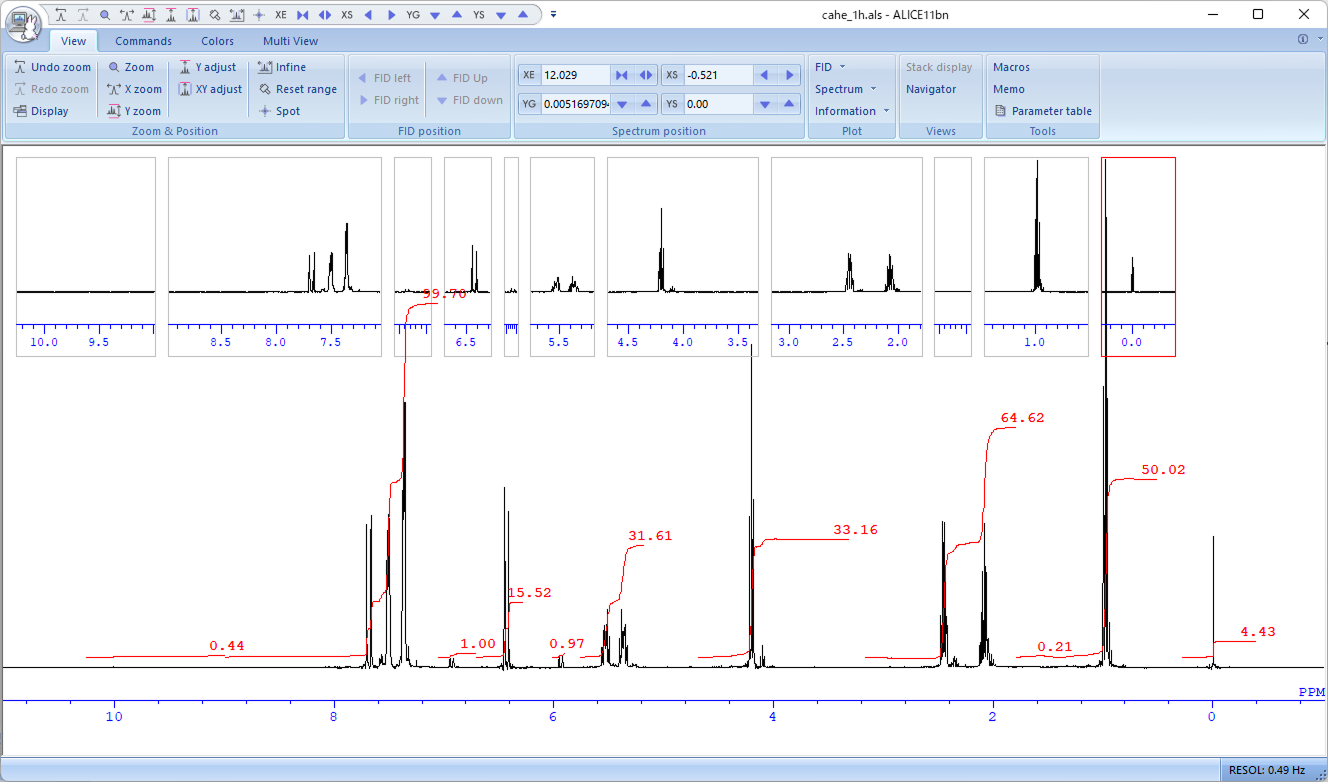
Task: Switch to the Commands tab
Action: pos(143,41)
